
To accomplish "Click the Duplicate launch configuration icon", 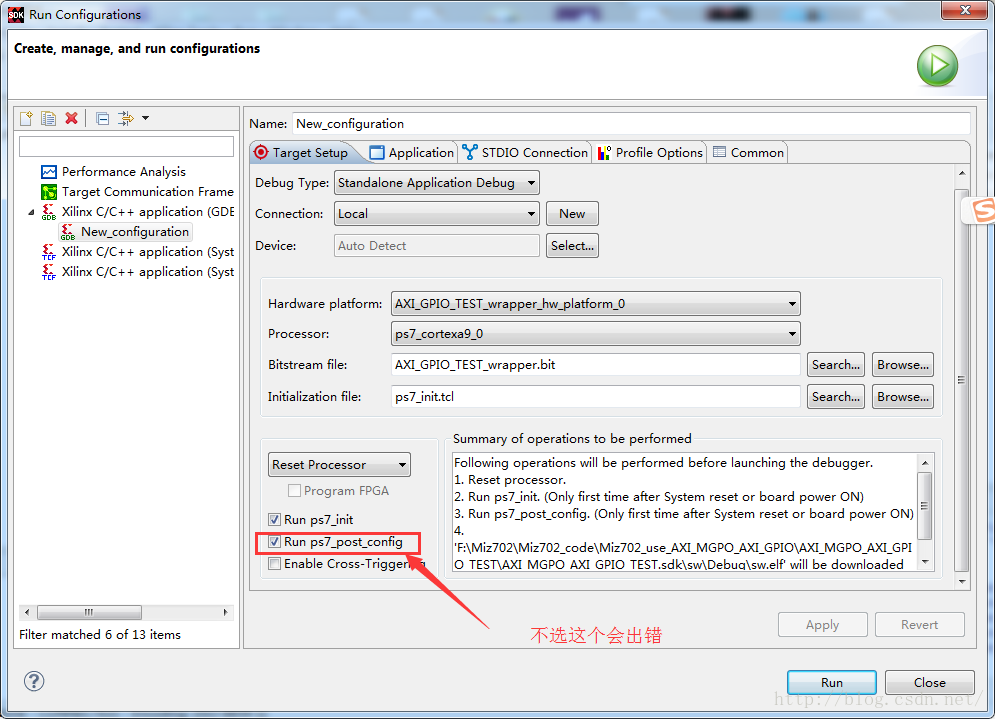I will (48, 118).
